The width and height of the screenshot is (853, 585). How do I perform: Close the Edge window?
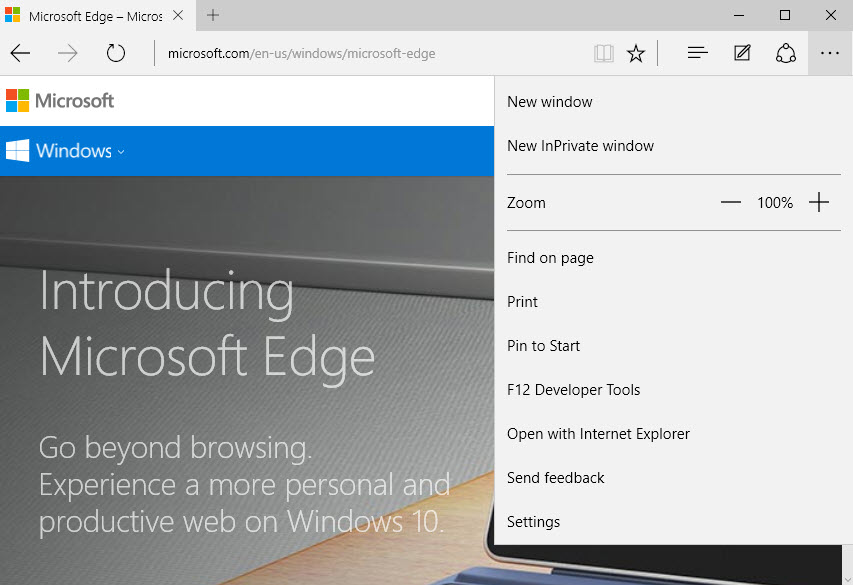pos(830,15)
